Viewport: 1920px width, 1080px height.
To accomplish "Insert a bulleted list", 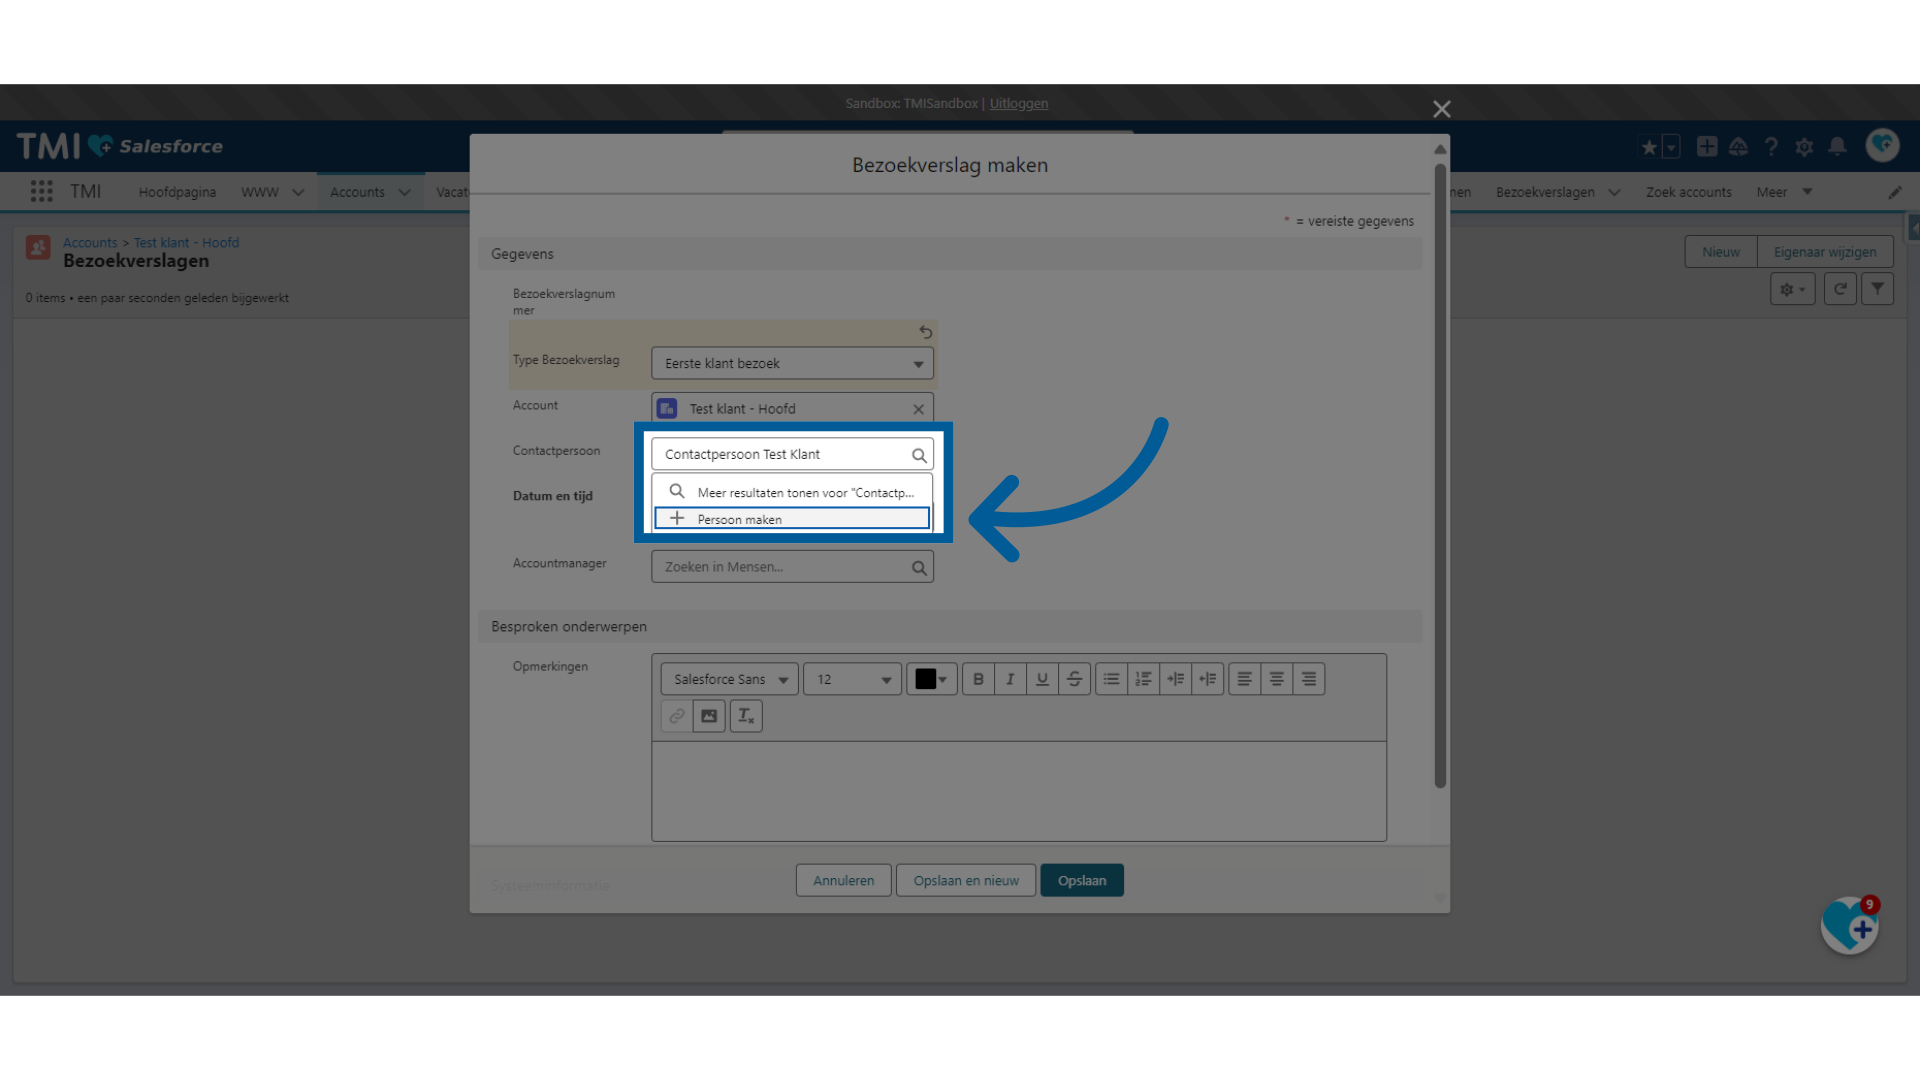I will click(1111, 679).
